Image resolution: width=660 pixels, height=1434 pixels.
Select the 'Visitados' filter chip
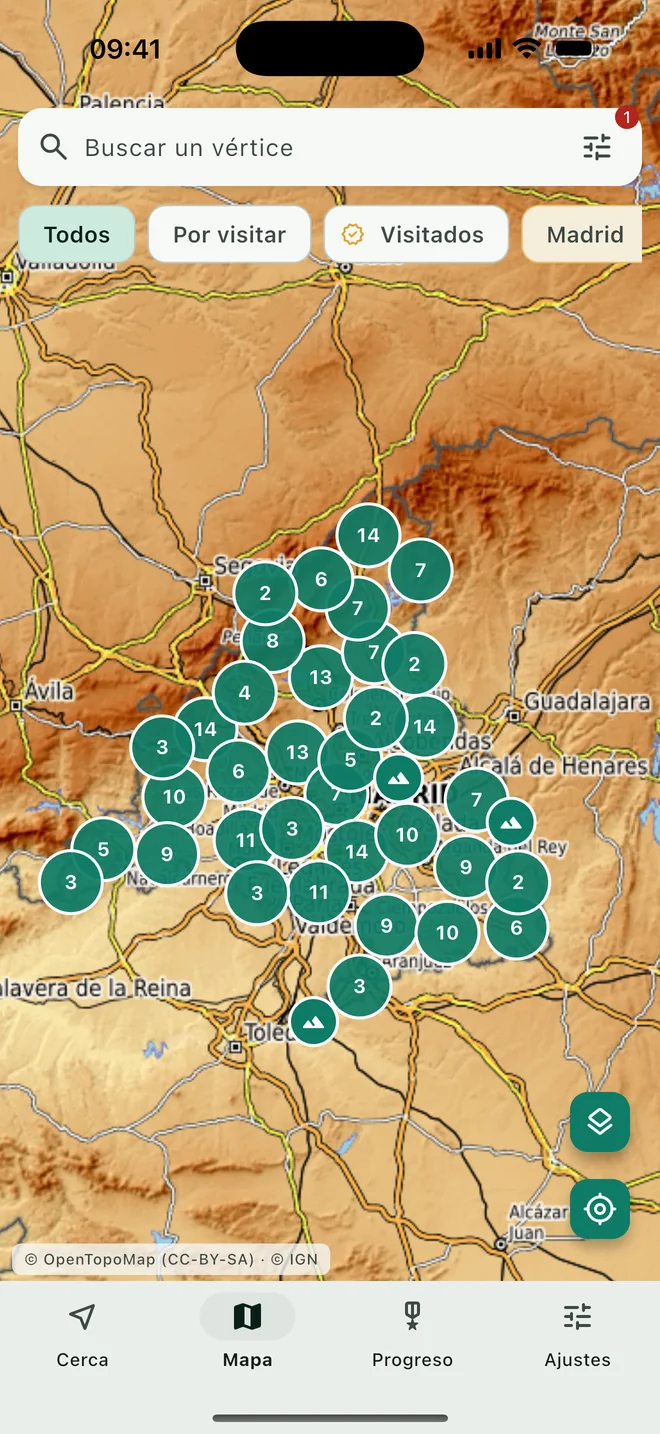point(417,235)
